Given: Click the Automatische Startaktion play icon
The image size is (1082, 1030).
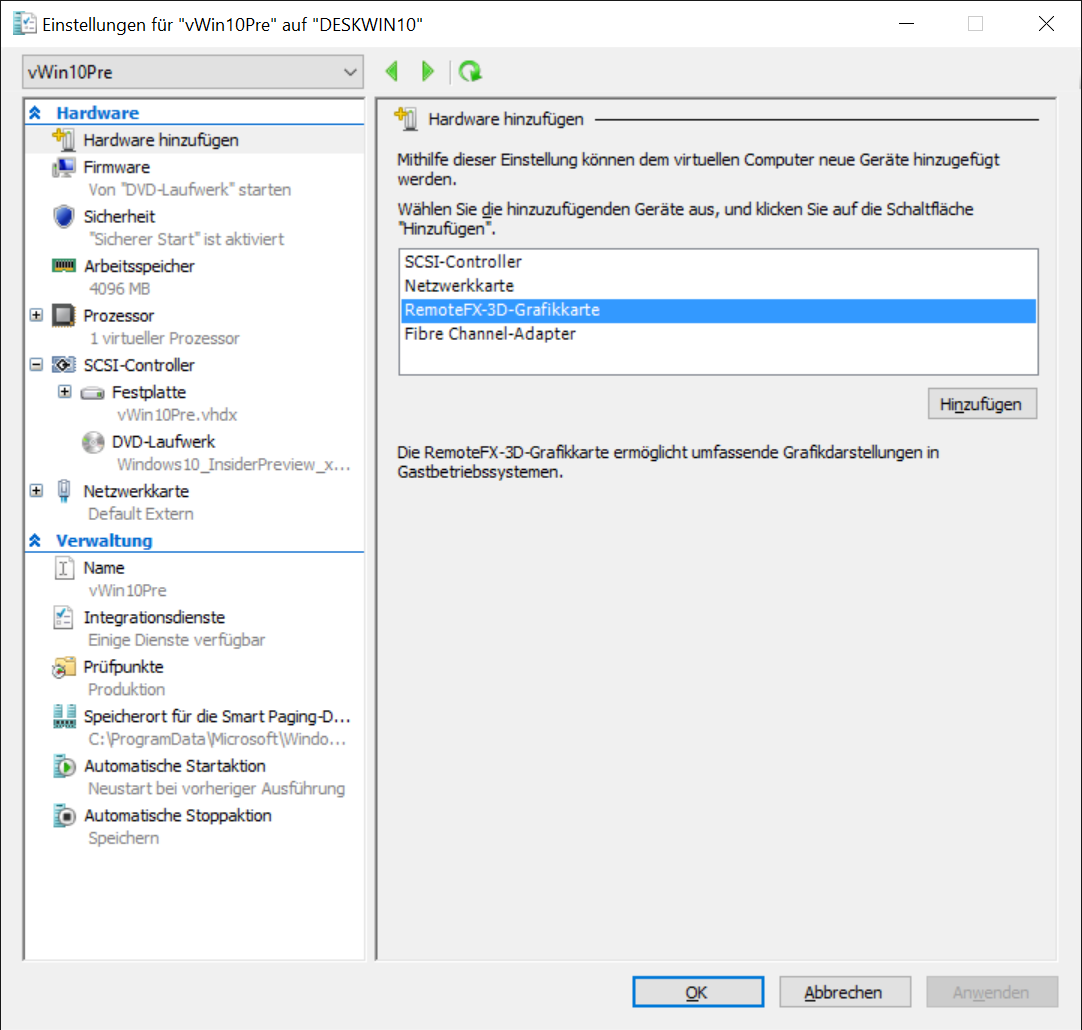Looking at the screenshot, I should coord(64,766).
